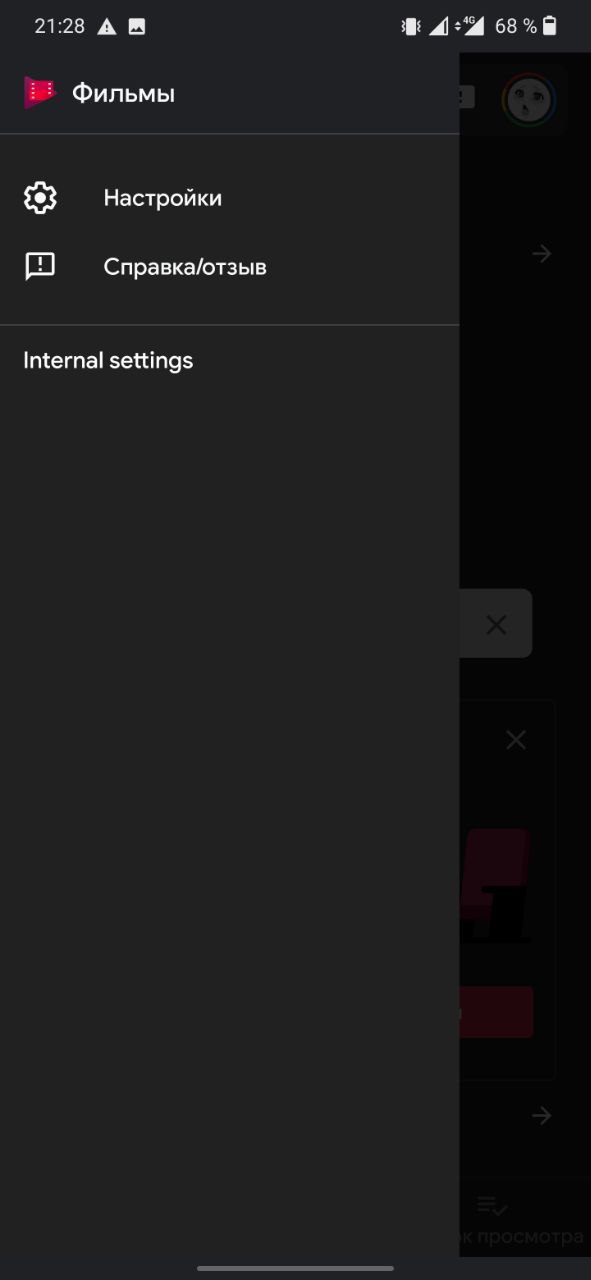Tap the battery icon in the status bar
591x1280 pixels.
click(550, 26)
